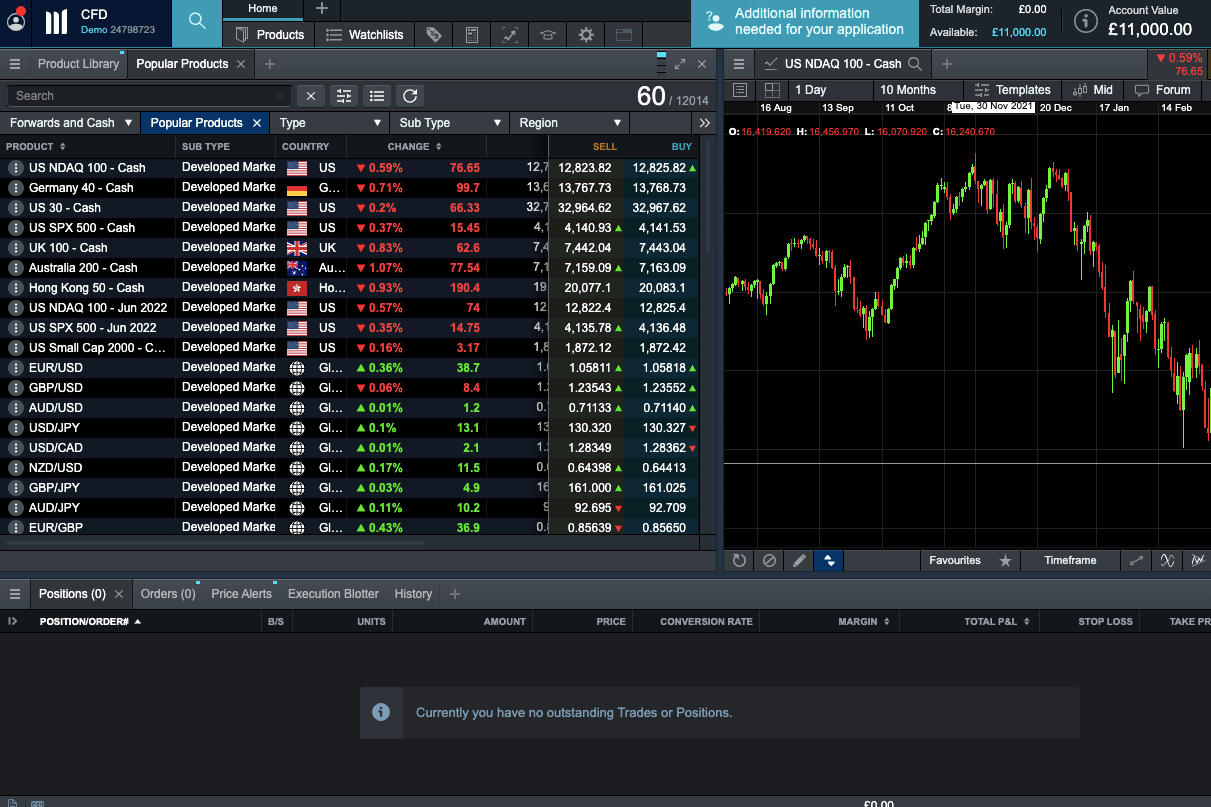Open the 10 Months range dropdown
Screen dimensions: 1211x807
point(917,89)
